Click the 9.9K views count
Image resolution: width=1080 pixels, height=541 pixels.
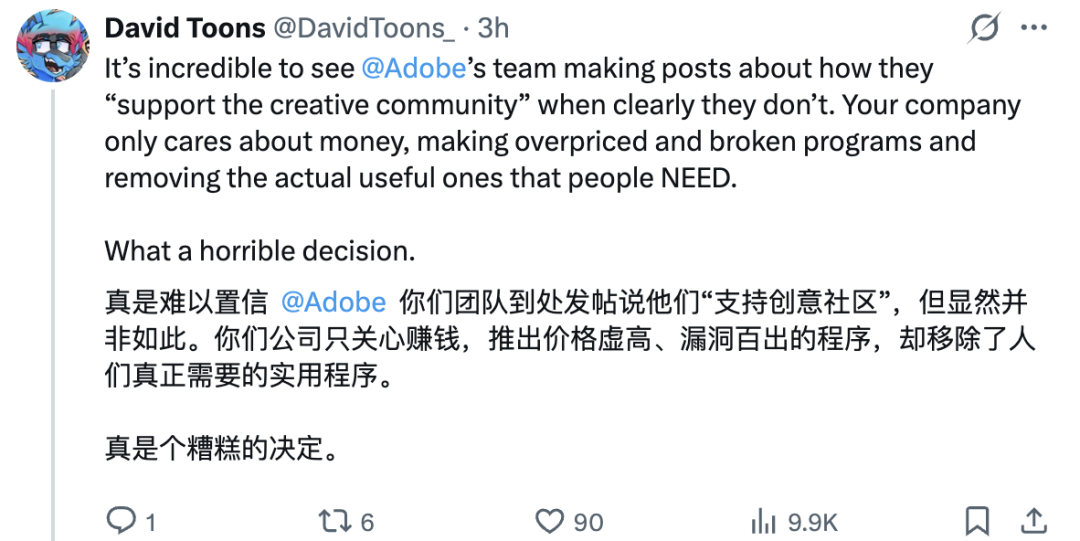pyautogui.click(x=813, y=522)
